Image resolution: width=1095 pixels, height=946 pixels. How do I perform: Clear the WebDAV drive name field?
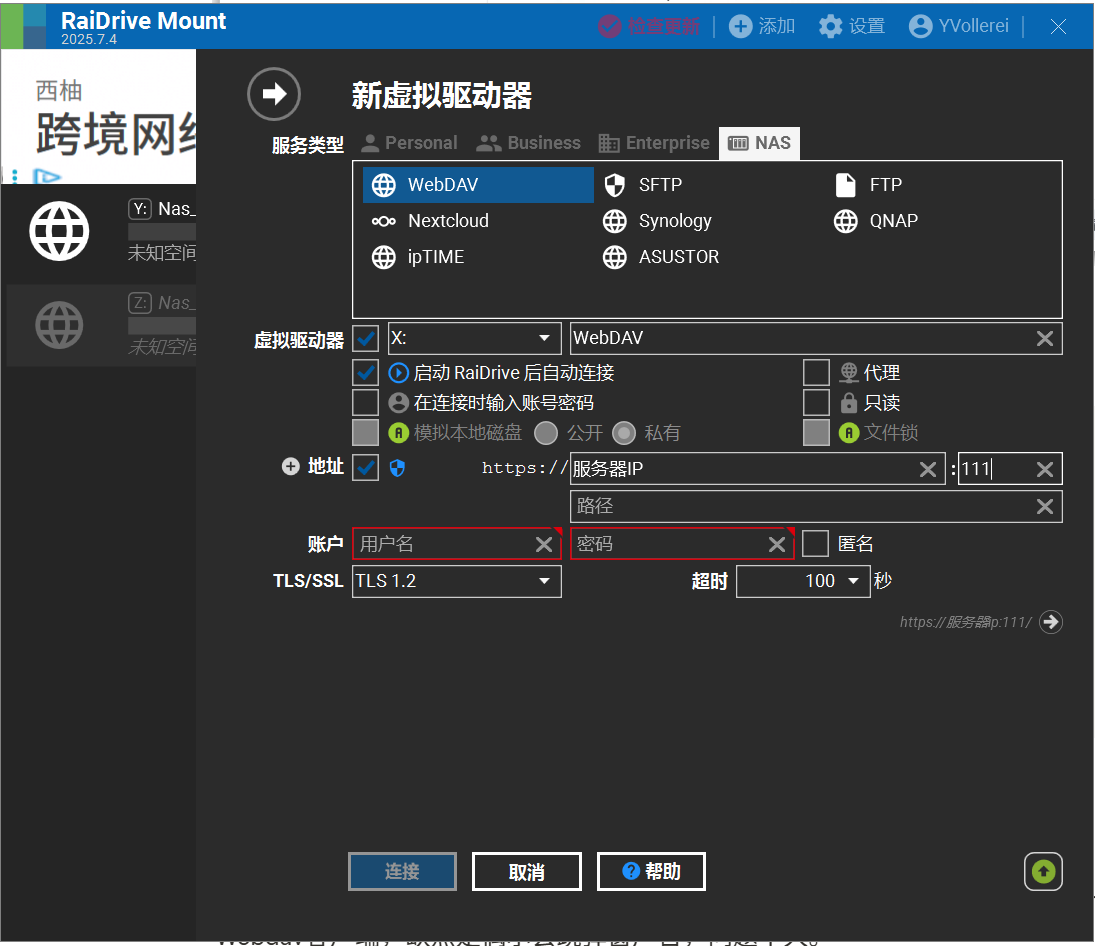click(1045, 339)
